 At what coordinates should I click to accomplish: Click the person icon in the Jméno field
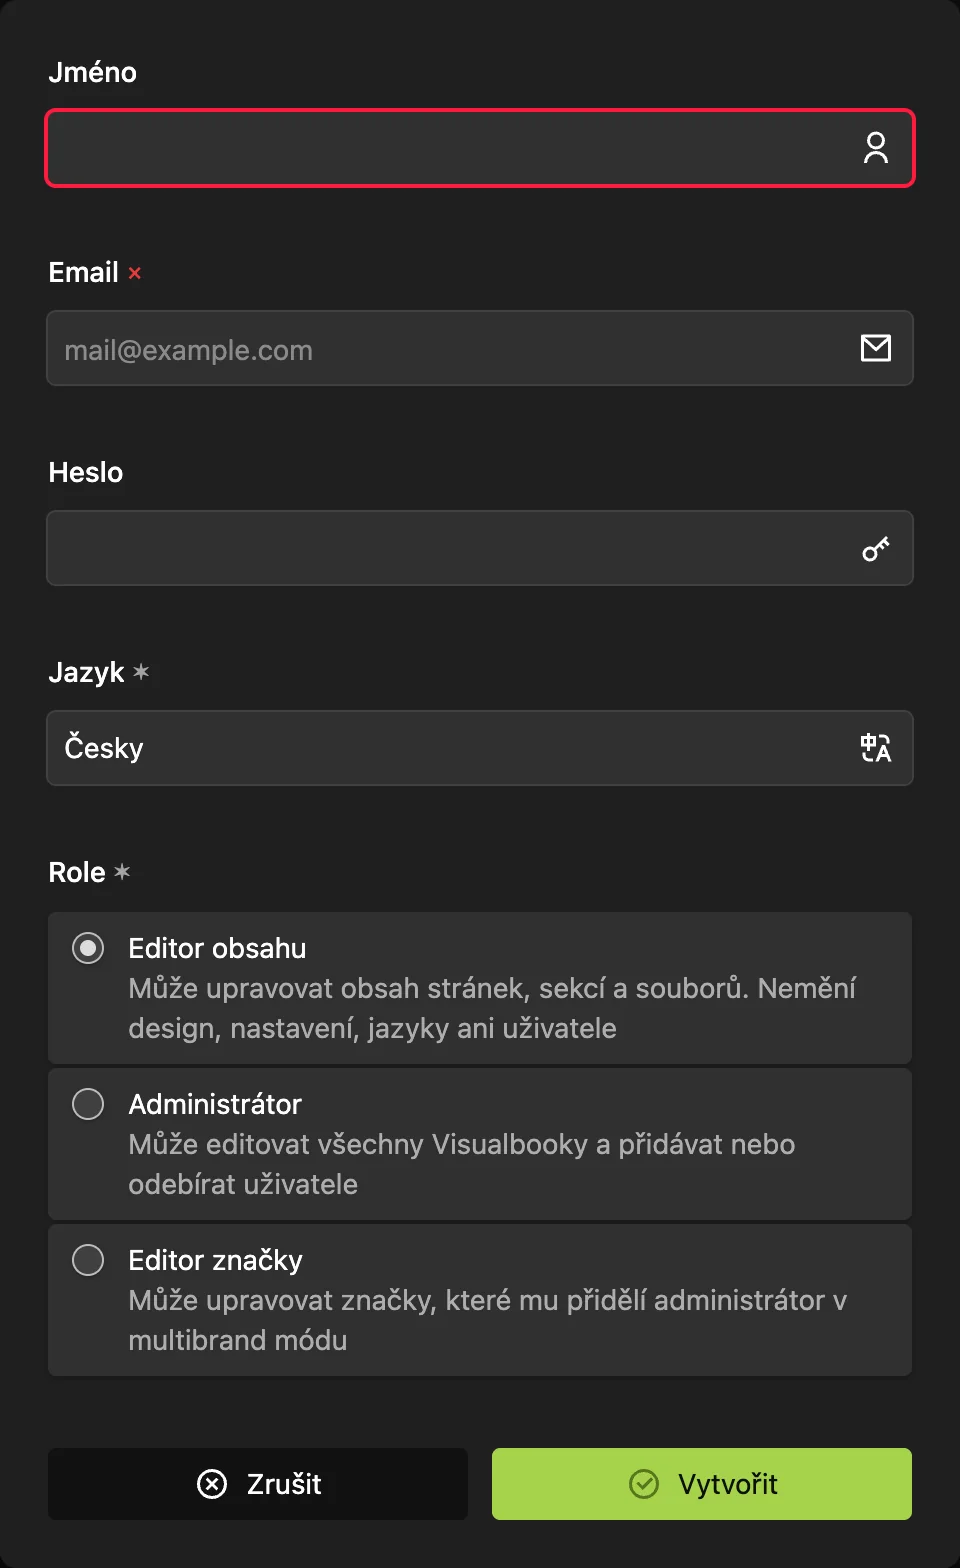876,148
